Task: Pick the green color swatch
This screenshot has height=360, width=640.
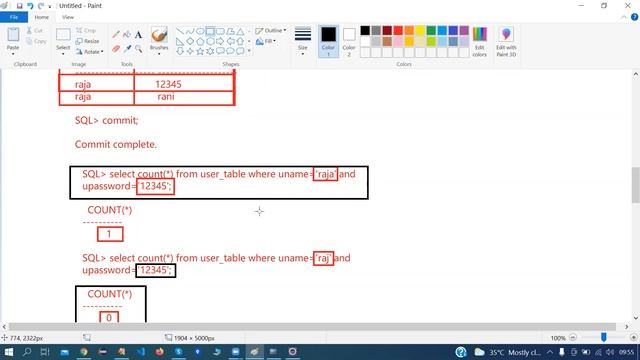Action: coord(431,30)
